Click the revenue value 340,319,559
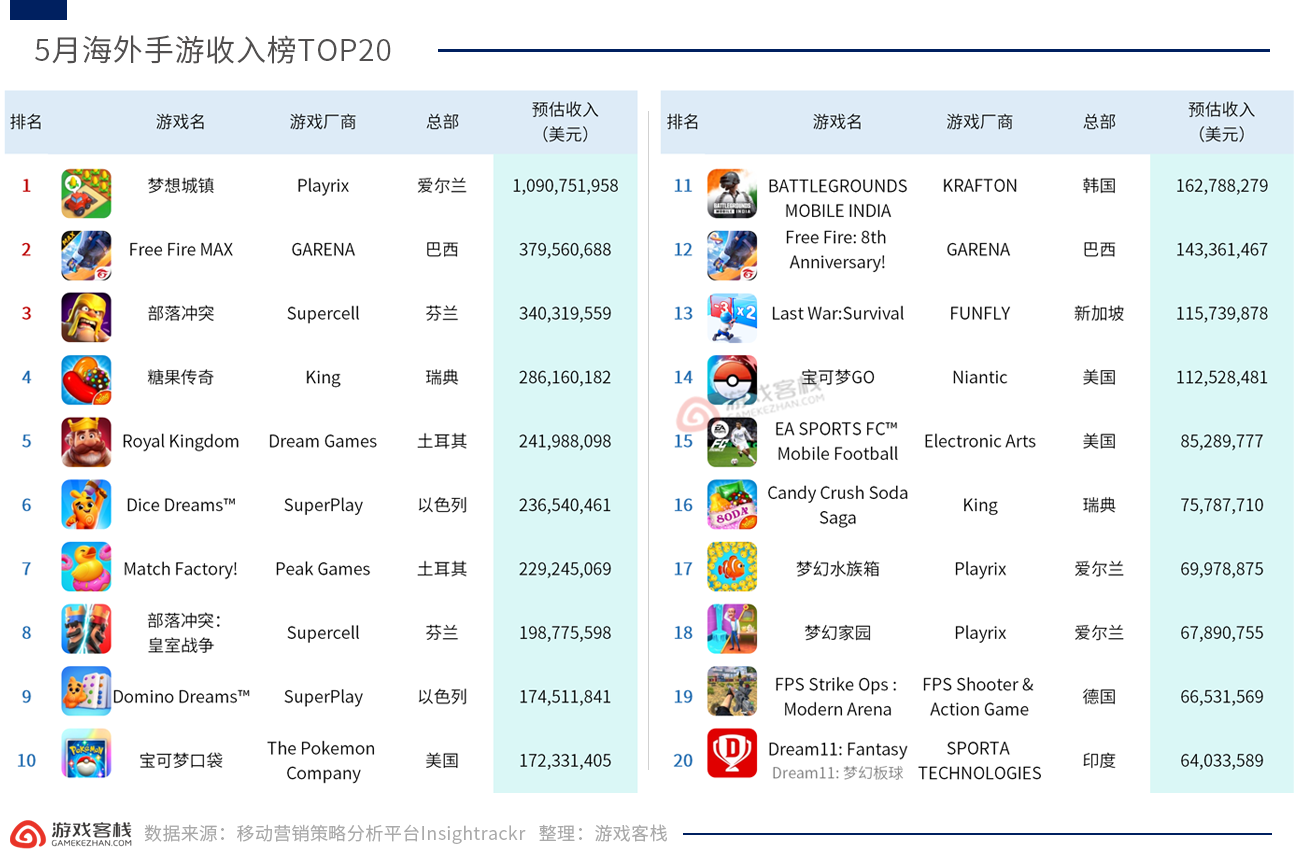The height and width of the screenshot is (858, 1300). (x=565, y=314)
